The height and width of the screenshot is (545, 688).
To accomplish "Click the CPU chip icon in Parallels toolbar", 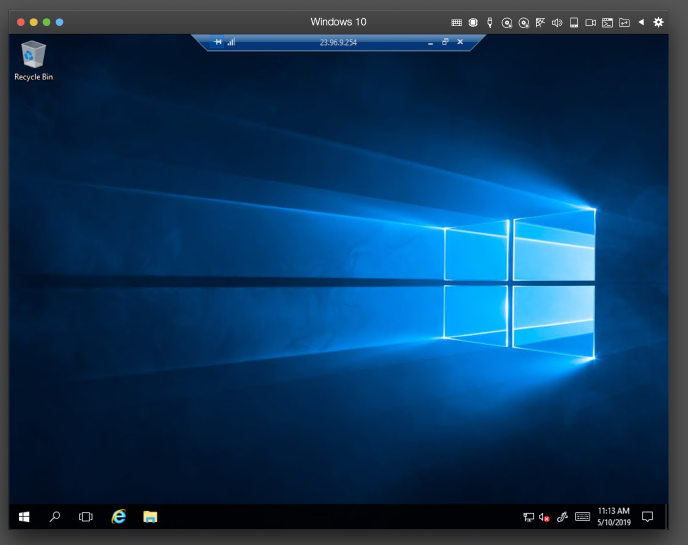I will [473, 22].
